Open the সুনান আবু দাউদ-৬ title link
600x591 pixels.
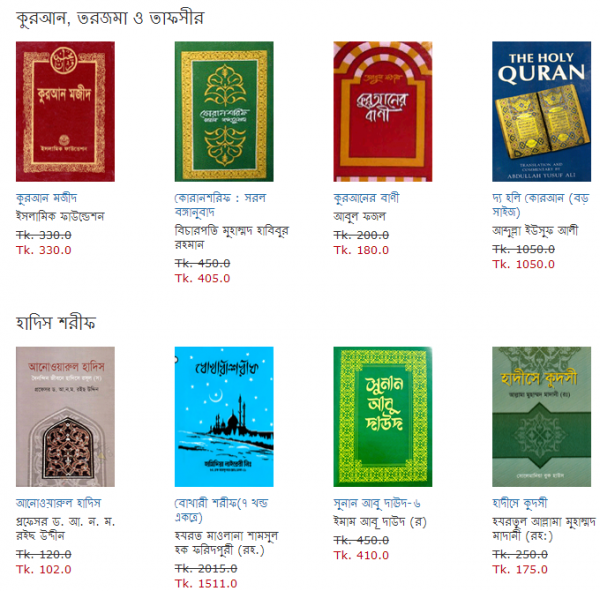[377, 503]
